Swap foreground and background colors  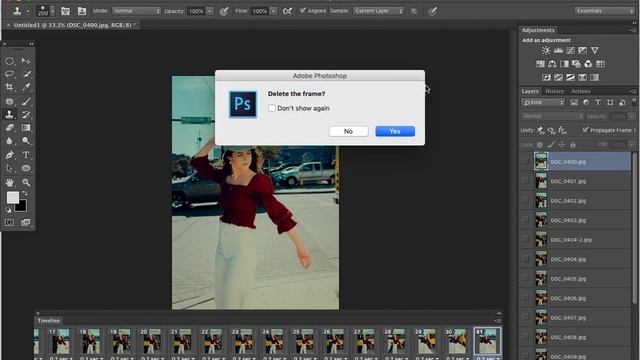pos(25,193)
